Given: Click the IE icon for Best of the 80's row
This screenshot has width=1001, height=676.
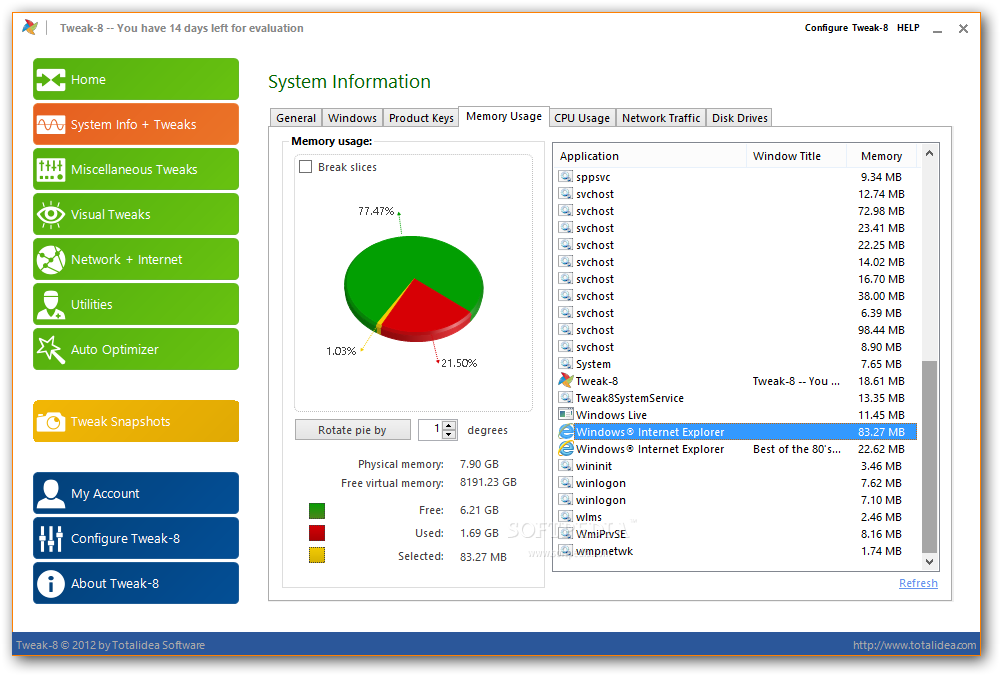Looking at the screenshot, I should [x=566, y=449].
